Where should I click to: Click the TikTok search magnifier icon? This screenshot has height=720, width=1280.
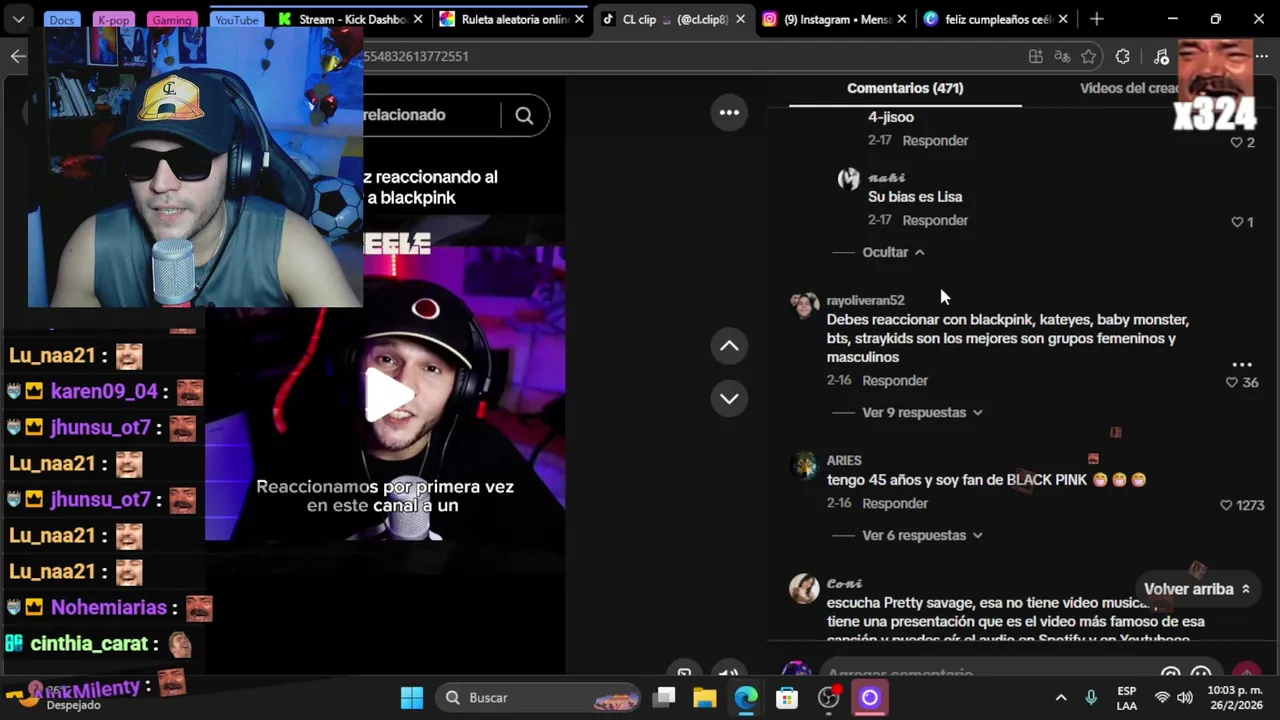click(x=524, y=115)
